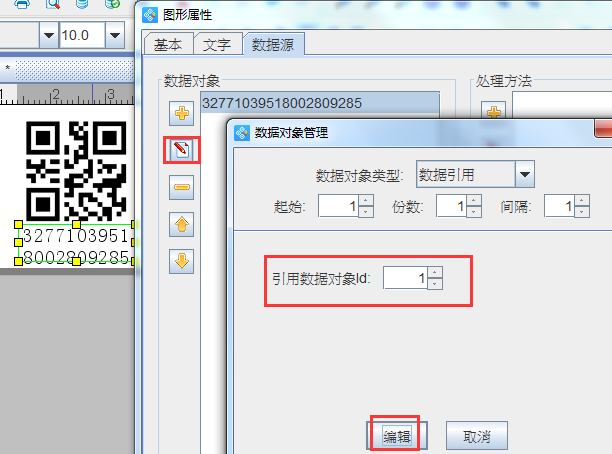Click the 引用数据对象Id input field
Image resolution: width=612 pixels, height=454 pixels.
pos(405,278)
